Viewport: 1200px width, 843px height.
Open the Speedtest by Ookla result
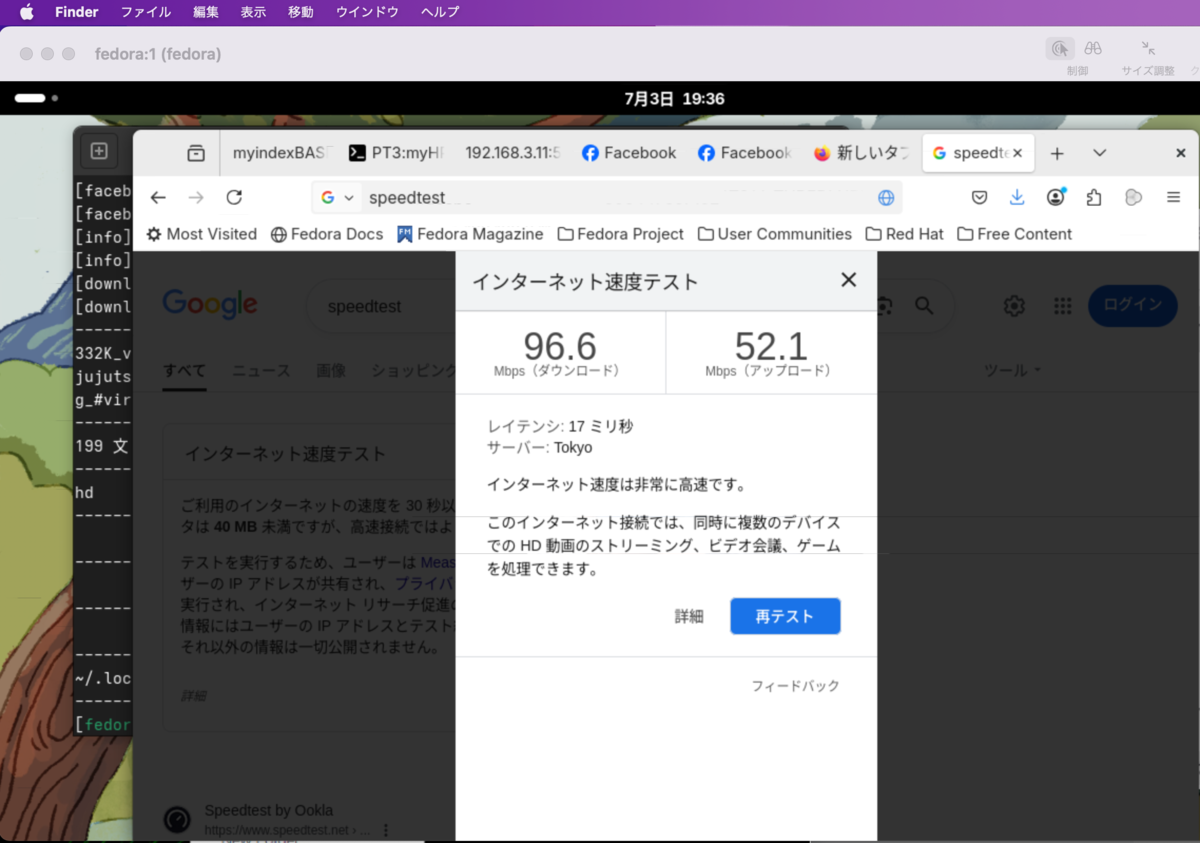(x=269, y=810)
